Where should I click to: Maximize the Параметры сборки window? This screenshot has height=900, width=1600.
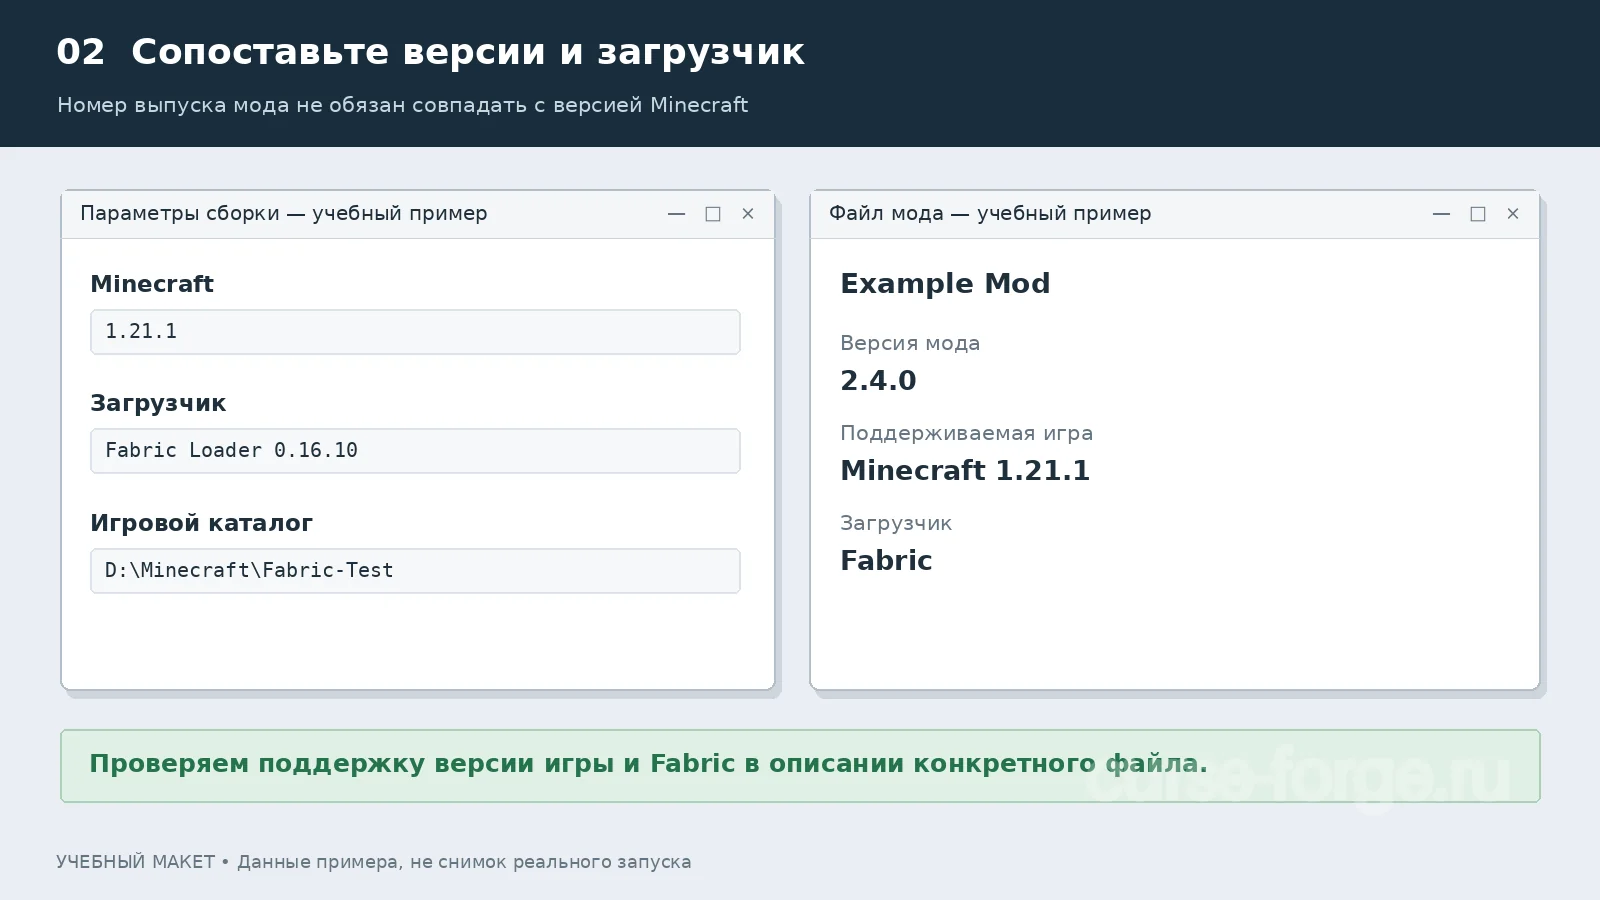713,214
